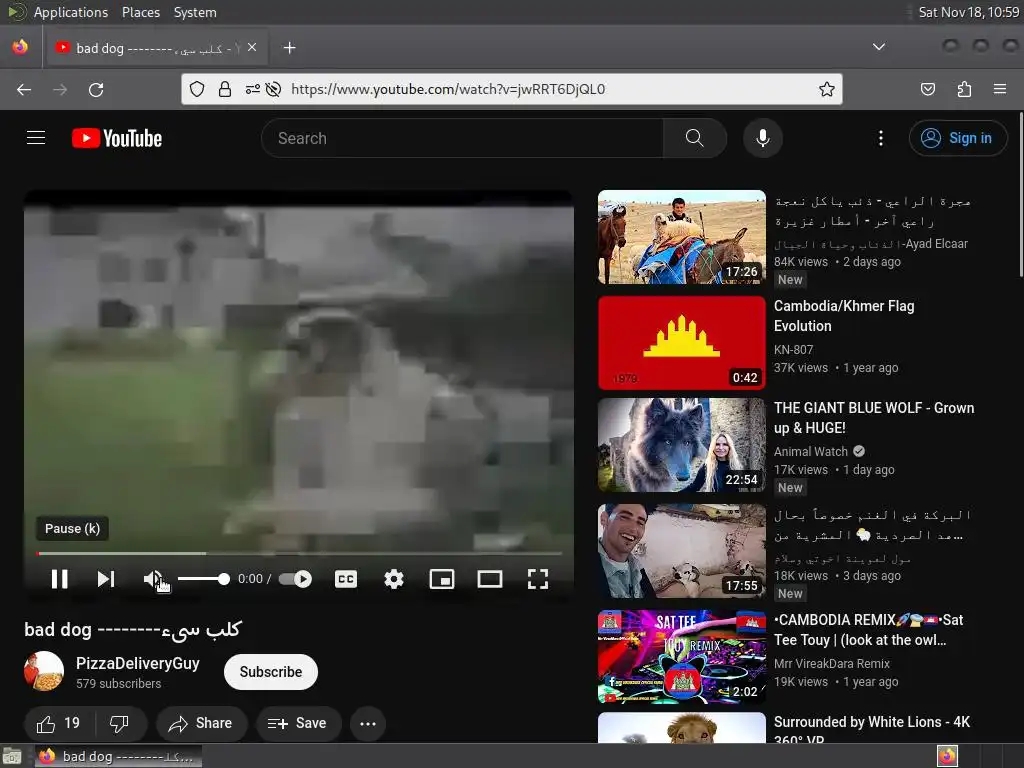Open the Applications menu
Screen dimensions: 1024x768
71,12
